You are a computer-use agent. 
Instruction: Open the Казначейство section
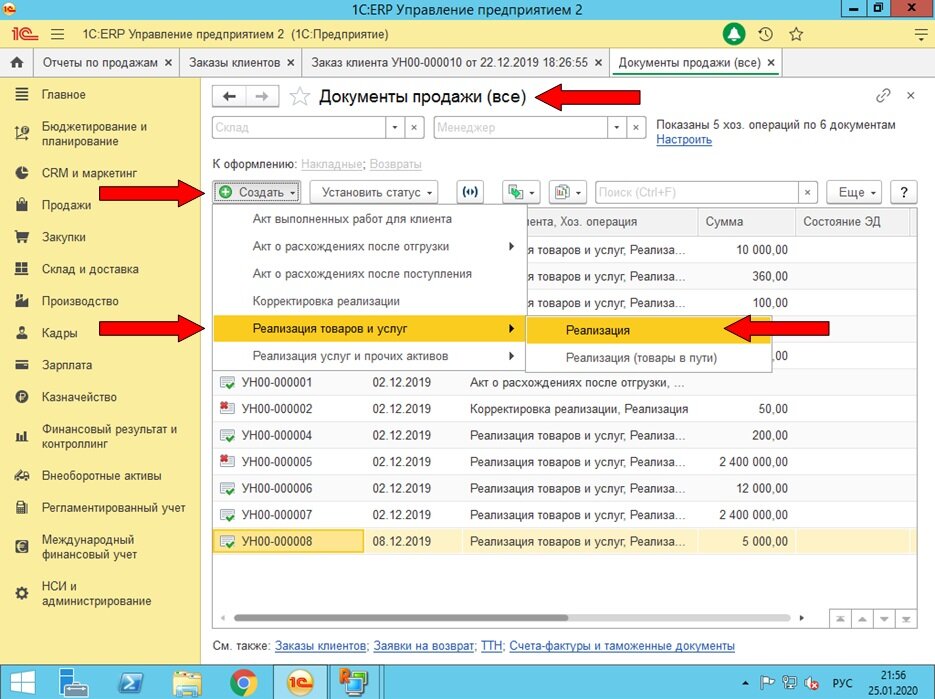click(79, 397)
